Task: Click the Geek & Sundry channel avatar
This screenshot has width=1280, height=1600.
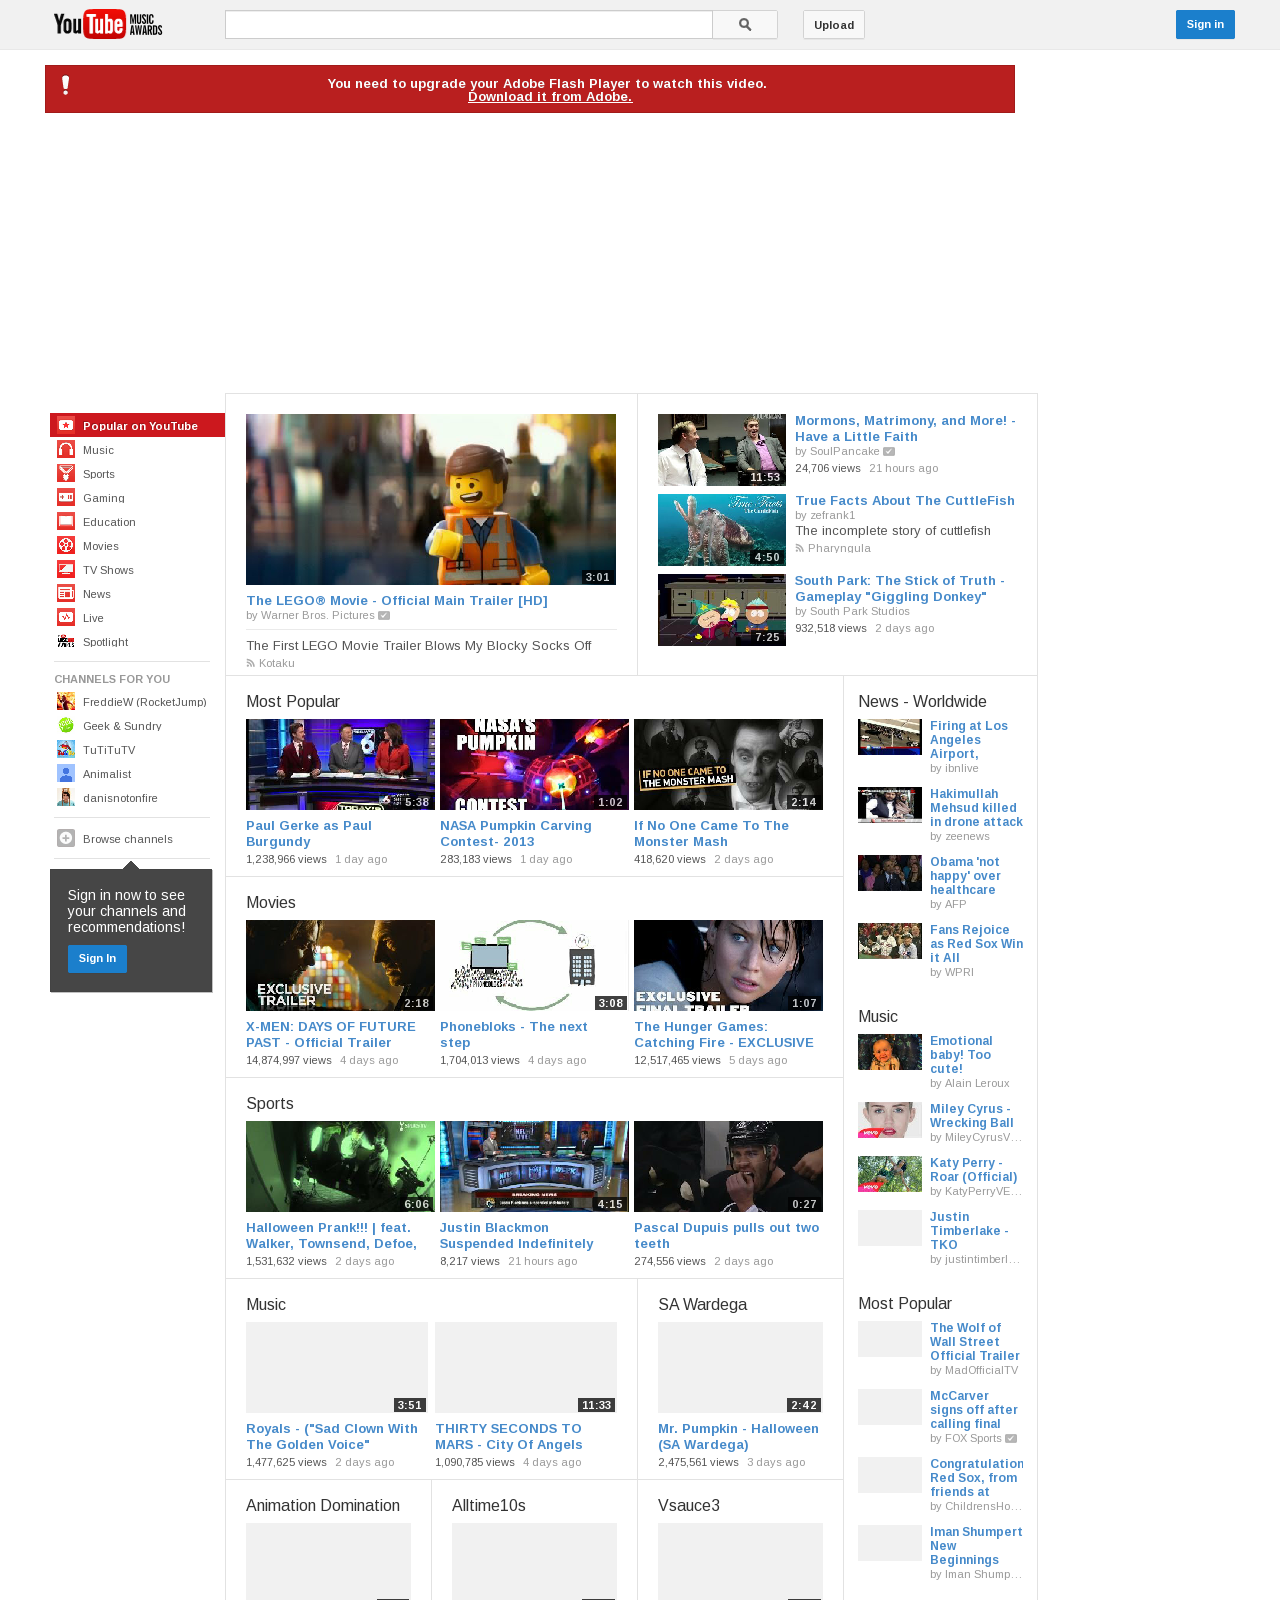Action: (66, 725)
